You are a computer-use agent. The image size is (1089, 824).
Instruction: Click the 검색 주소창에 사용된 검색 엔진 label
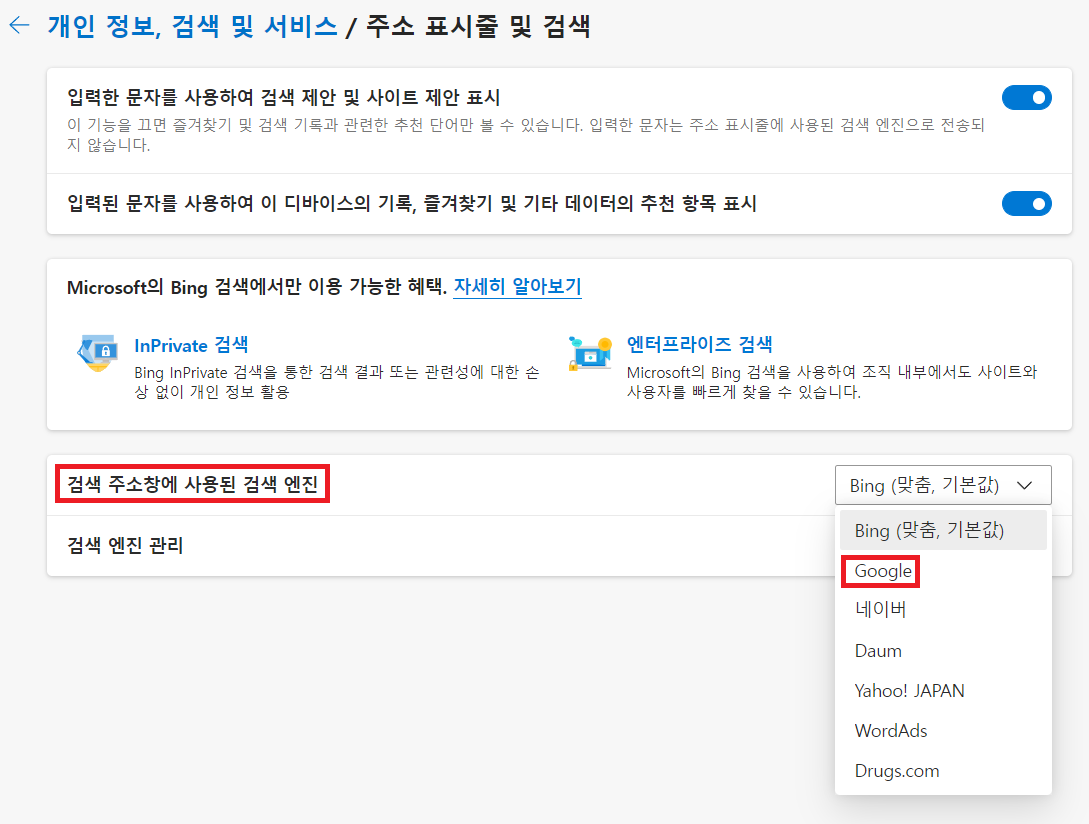pos(192,484)
